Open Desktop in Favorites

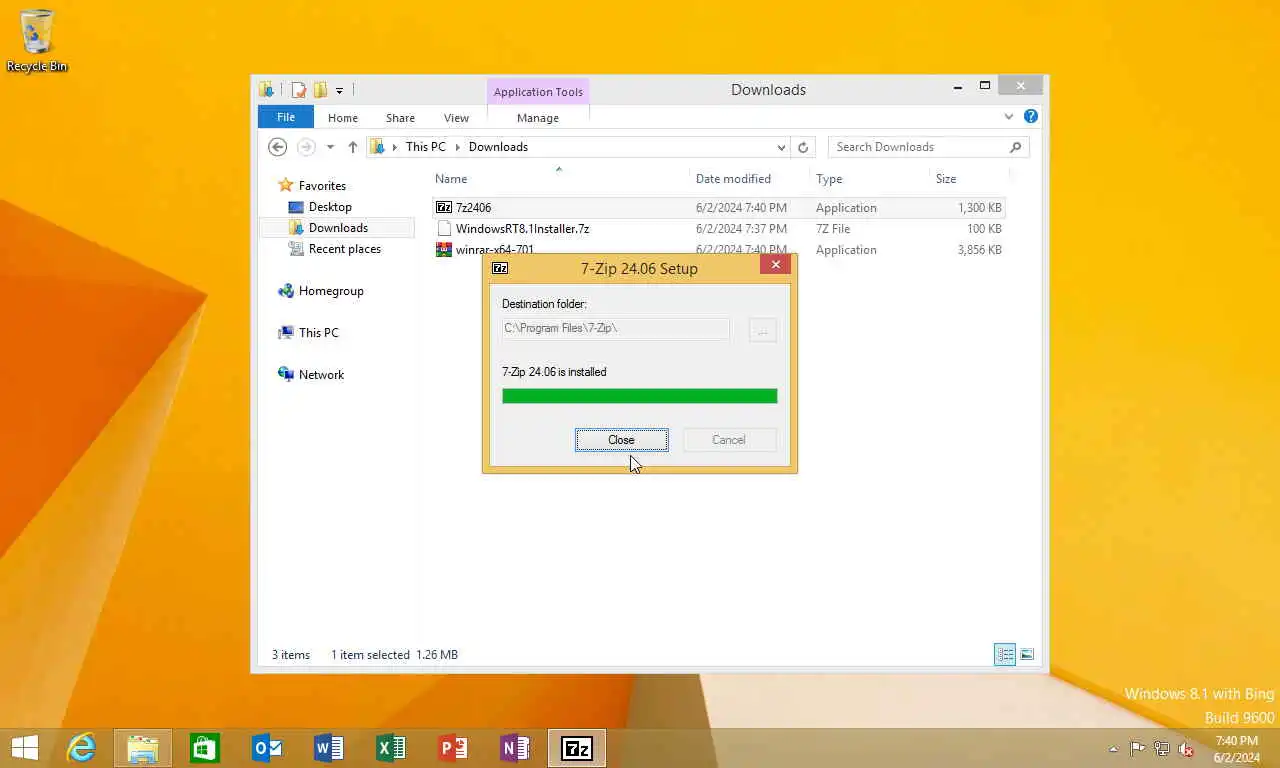[x=330, y=207]
